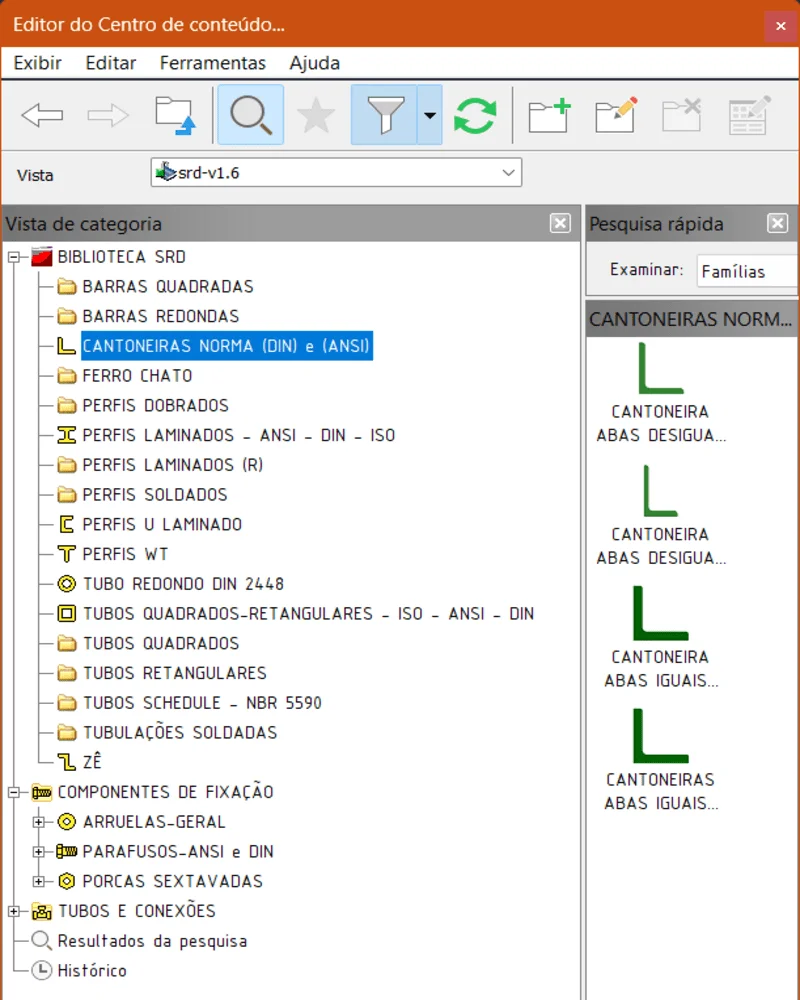
Task: Open the filter options dropdown arrow
Action: tap(429, 115)
